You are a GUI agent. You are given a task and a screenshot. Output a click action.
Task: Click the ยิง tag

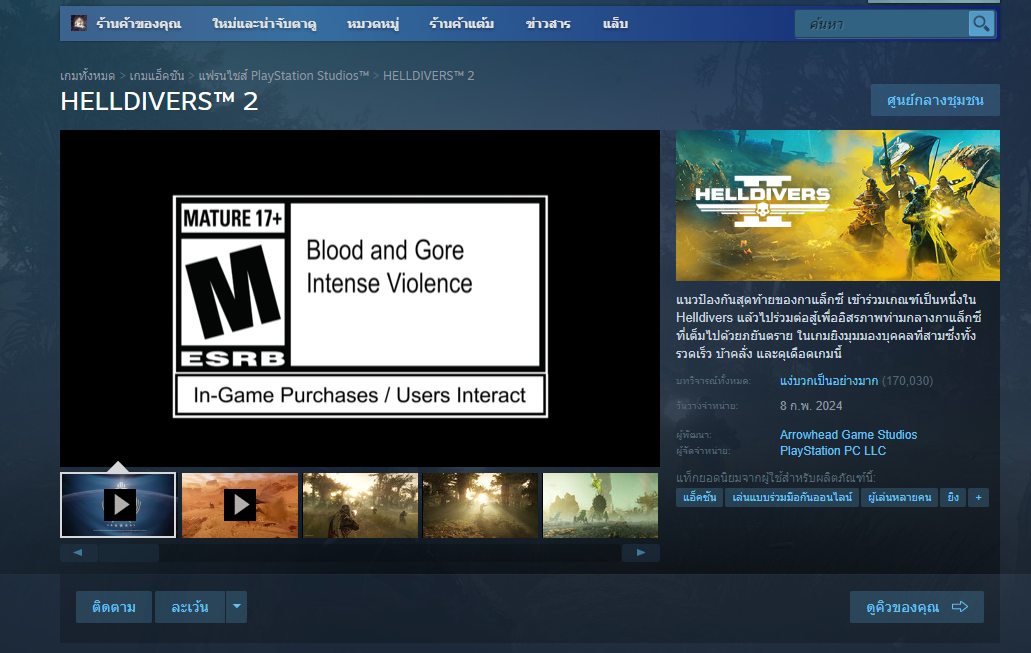click(953, 497)
